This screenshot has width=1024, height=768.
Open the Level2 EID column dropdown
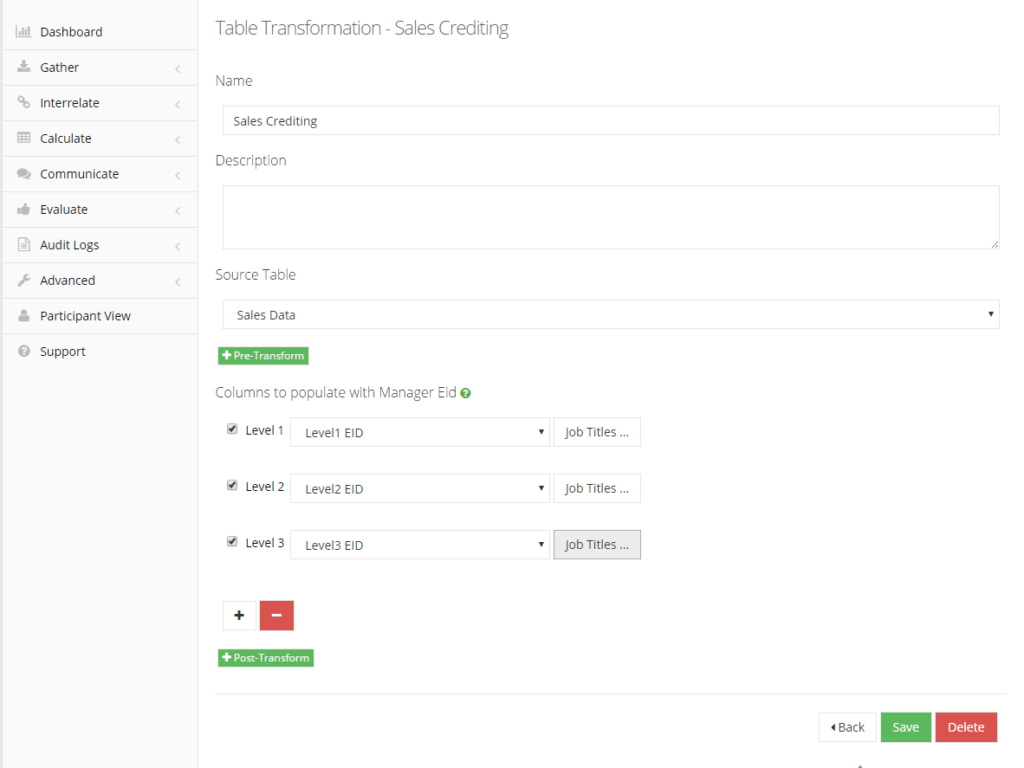[x=420, y=488]
